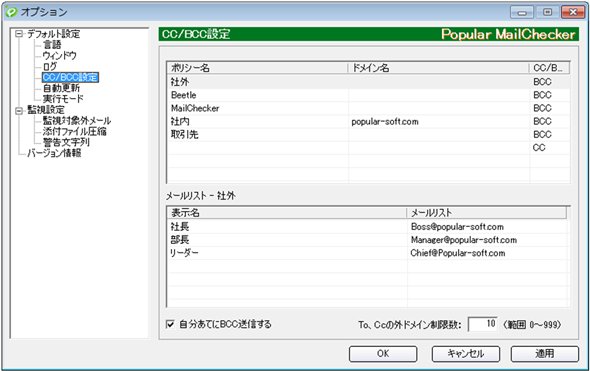Open the 警告文字列 settings page

click(x=66, y=142)
